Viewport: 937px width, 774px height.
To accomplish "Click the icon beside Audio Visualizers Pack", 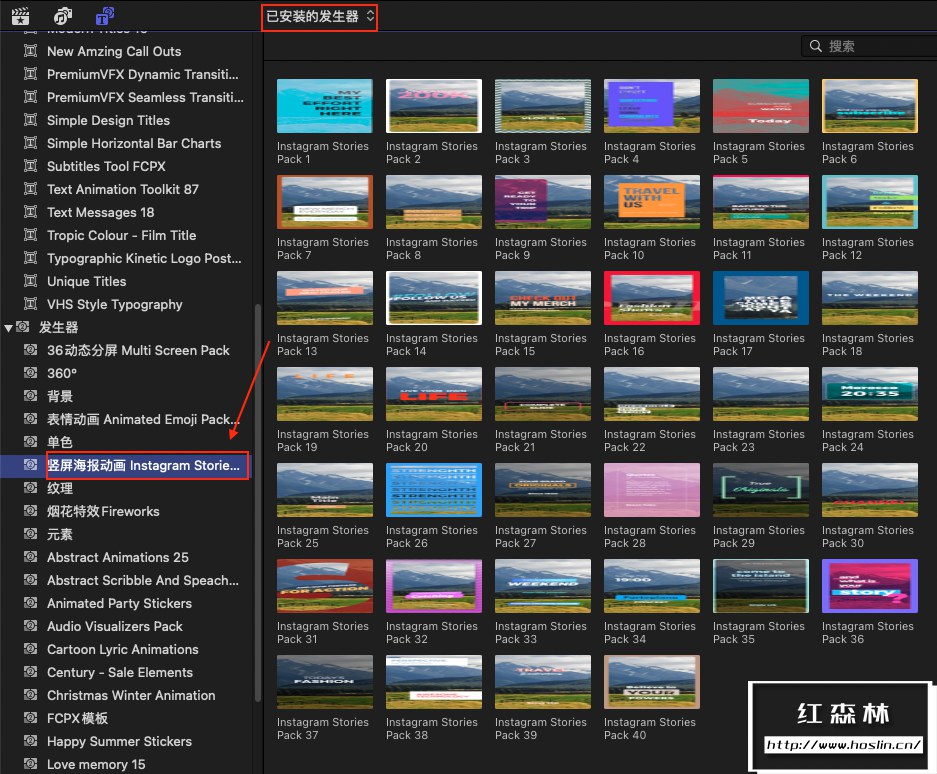I will [x=30, y=626].
